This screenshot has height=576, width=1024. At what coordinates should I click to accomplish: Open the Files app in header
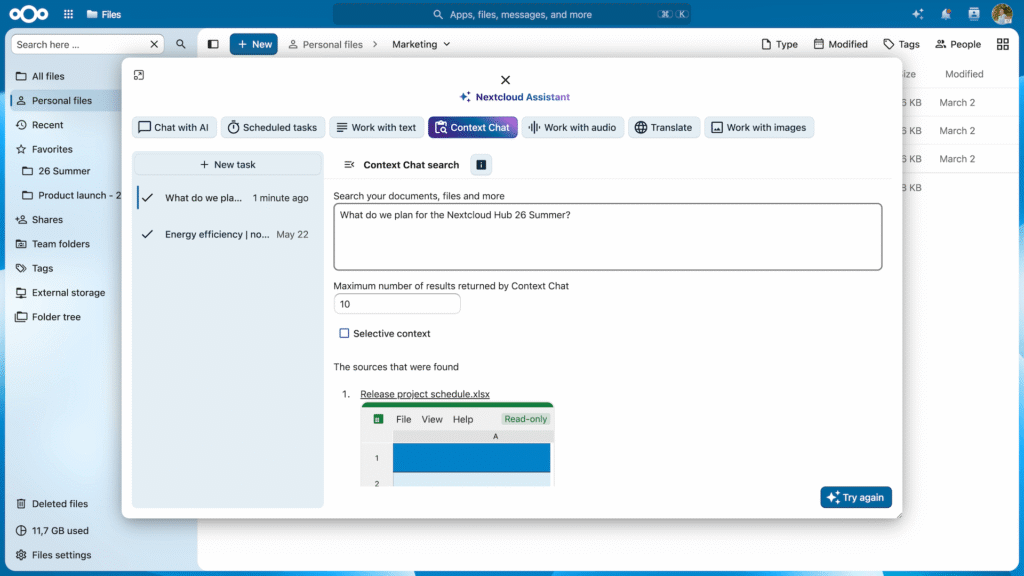[104, 14]
